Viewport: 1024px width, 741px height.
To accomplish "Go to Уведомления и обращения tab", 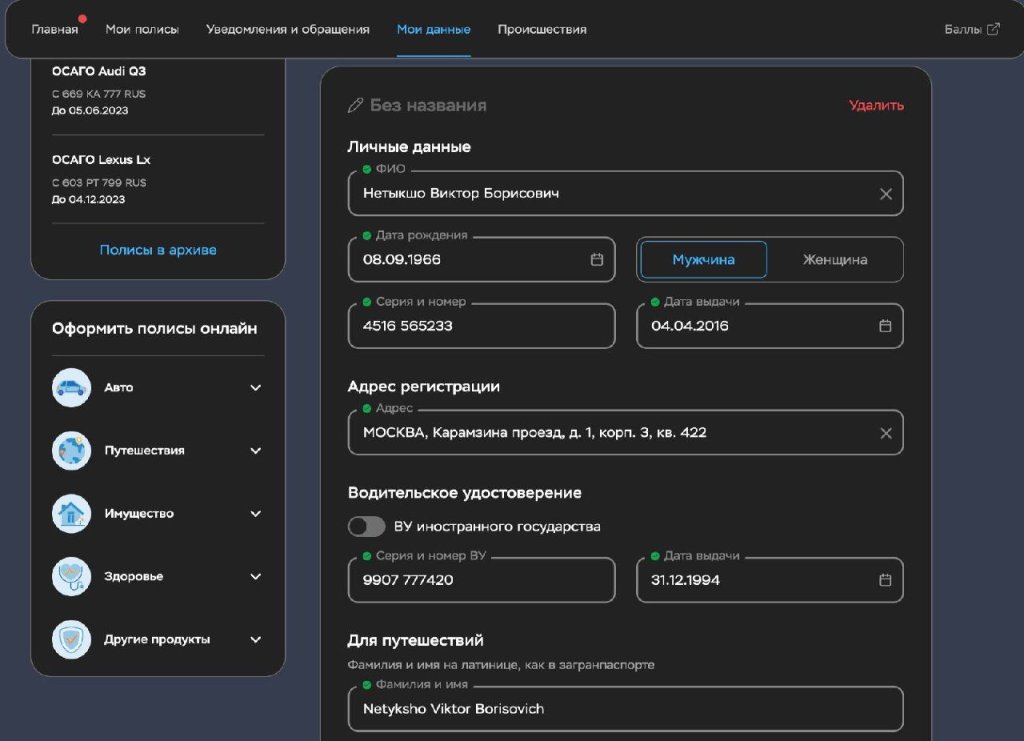I will pos(288,29).
